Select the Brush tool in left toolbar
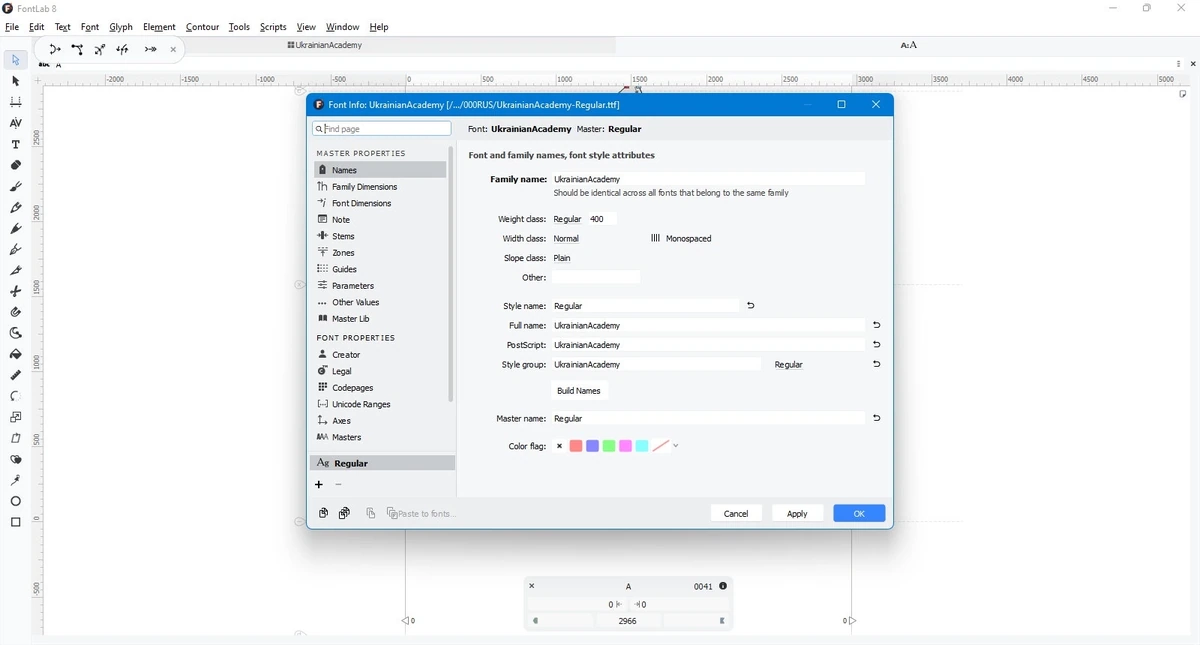1200x645 pixels. (15, 186)
